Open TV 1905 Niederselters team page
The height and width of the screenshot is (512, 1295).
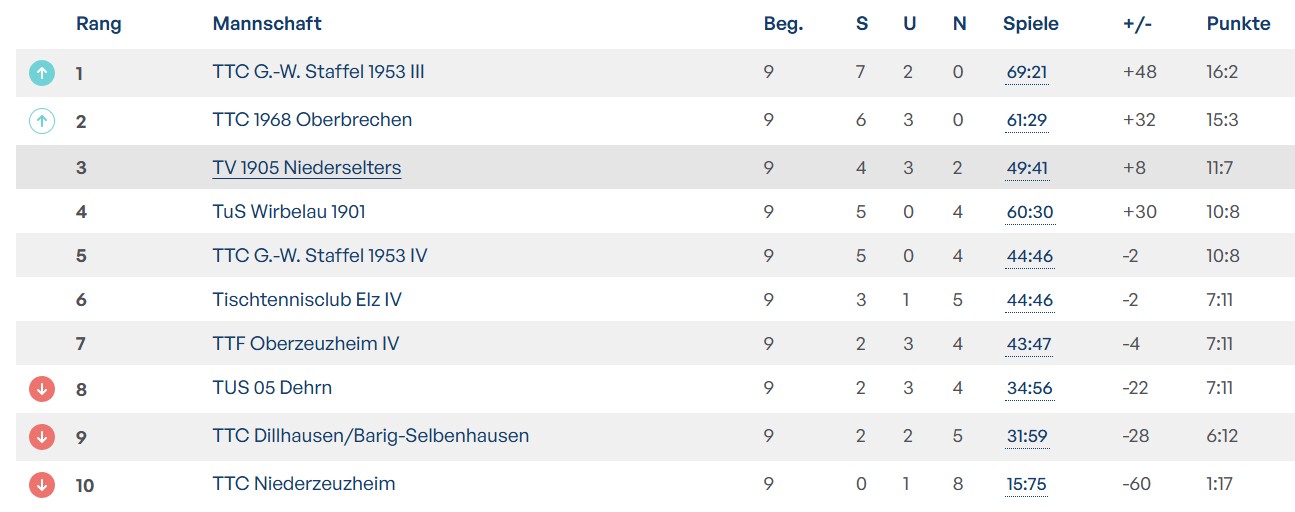306,168
